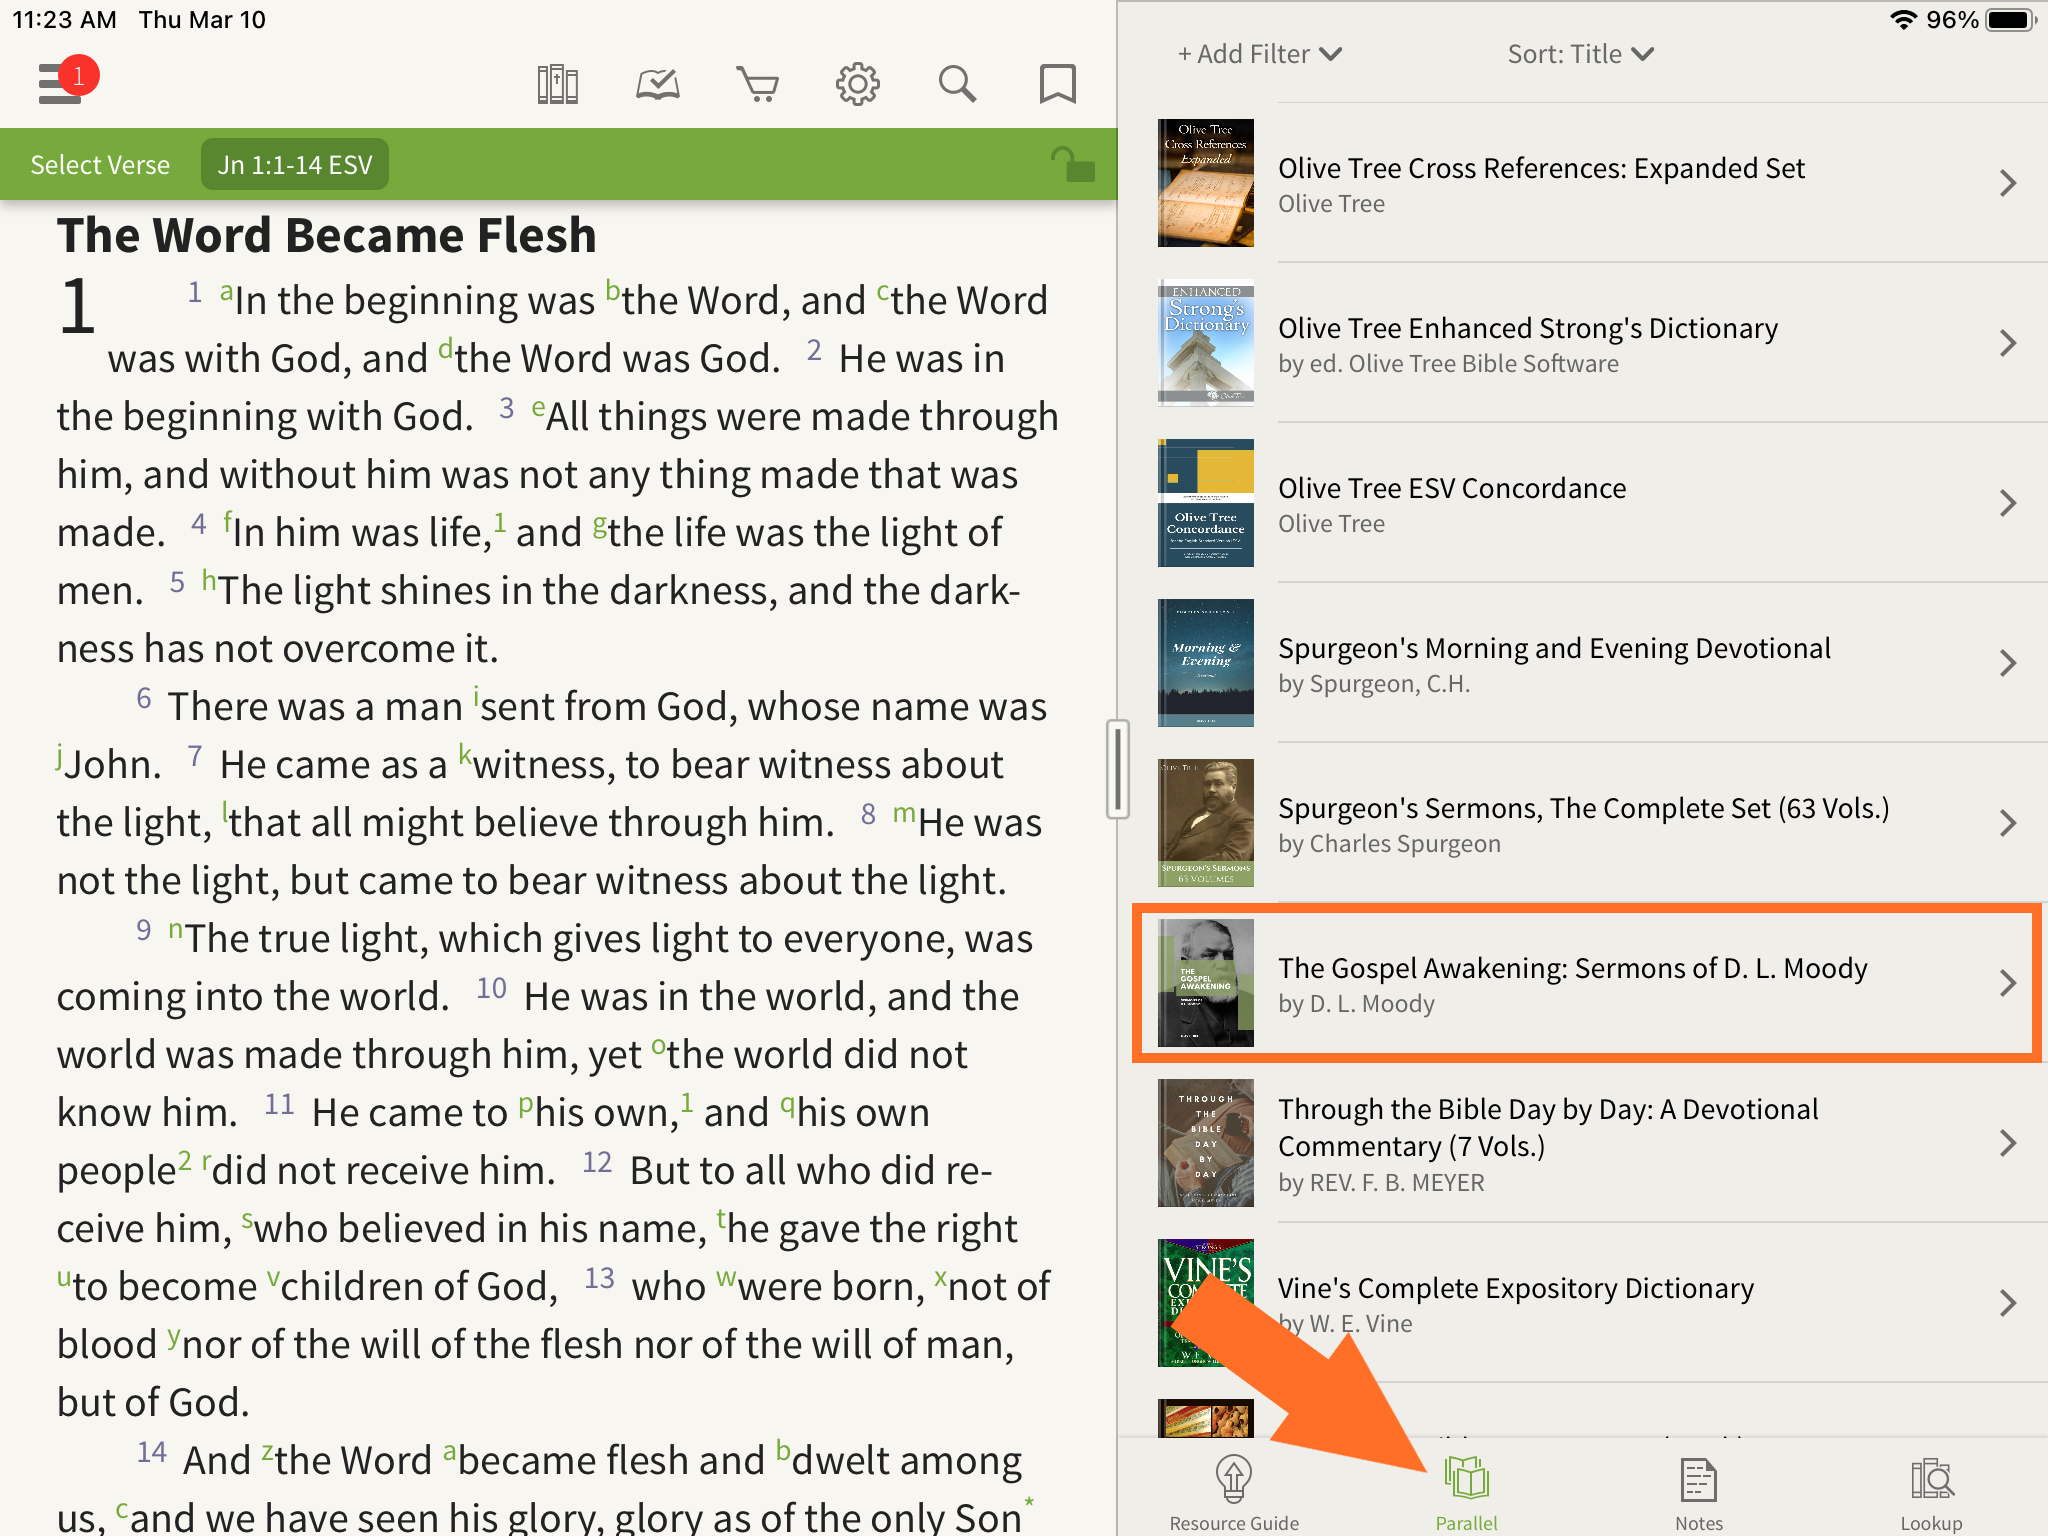Tap the Strong's Dictionary cover thumbnail

pyautogui.click(x=1205, y=343)
